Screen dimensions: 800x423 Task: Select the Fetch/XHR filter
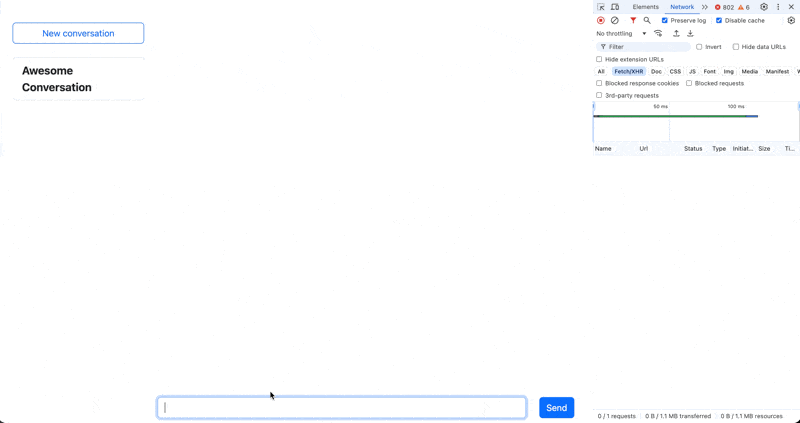coord(629,71)
